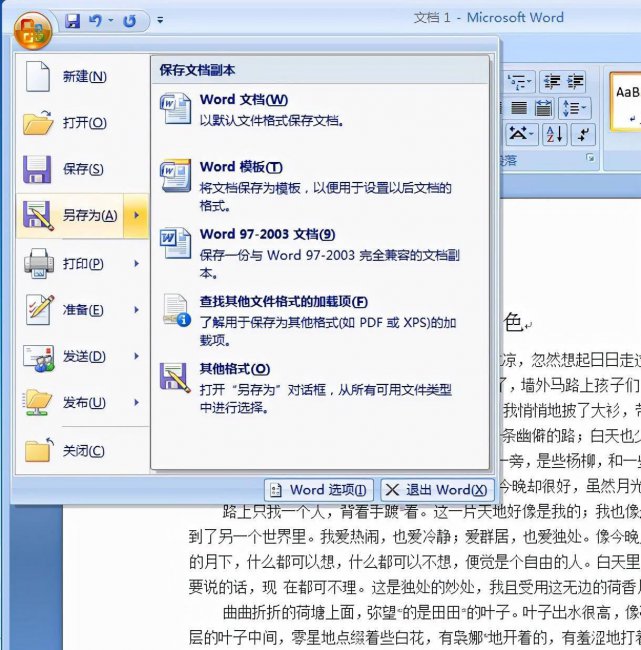Image resolution: width=641 pixels, height=650 pixels.
Task: Expand the 另存为 submenu arrow
Action: tap(136, 216)
